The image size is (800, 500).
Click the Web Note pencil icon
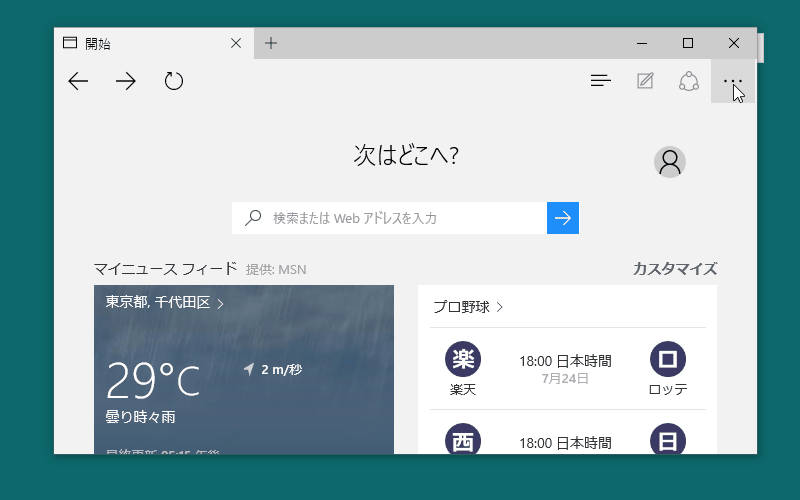point(645,81)
